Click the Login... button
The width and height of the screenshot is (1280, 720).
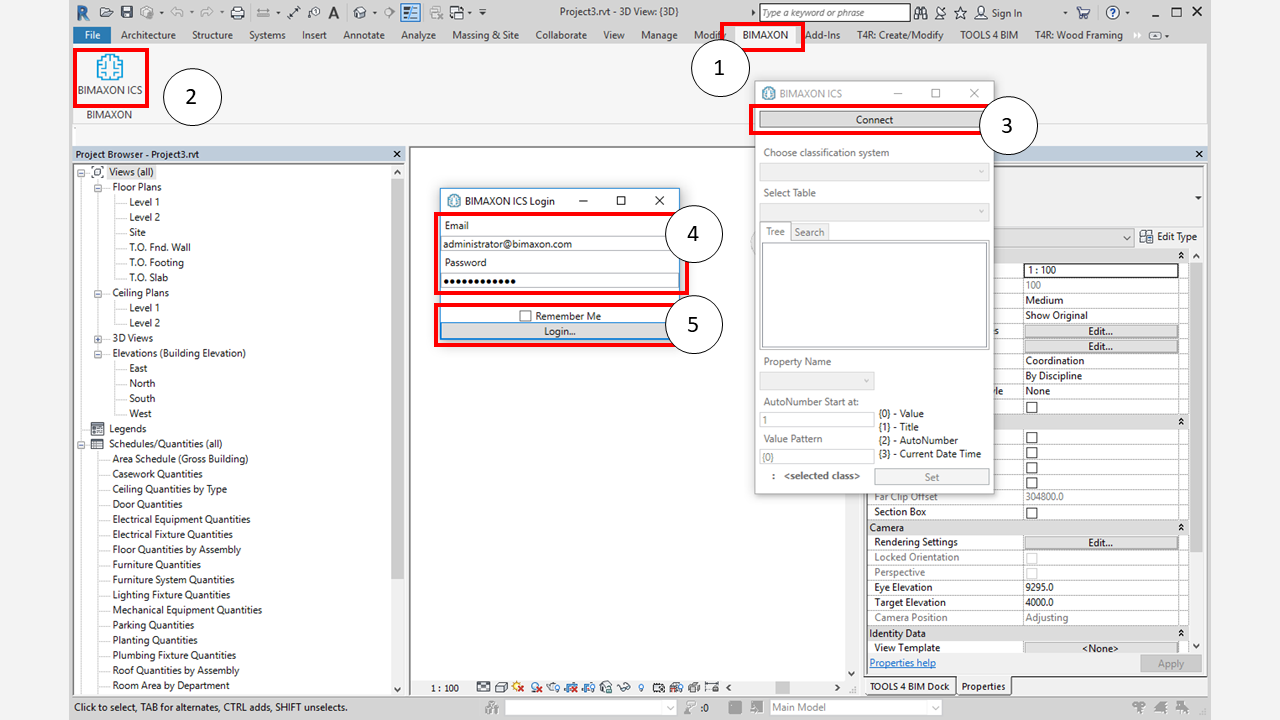click(559, 331)
